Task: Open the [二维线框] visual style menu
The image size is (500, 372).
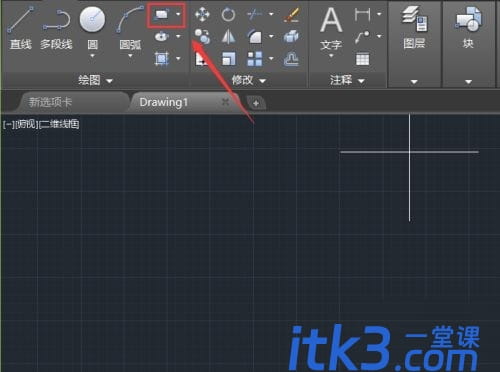Action: (59, 124)
